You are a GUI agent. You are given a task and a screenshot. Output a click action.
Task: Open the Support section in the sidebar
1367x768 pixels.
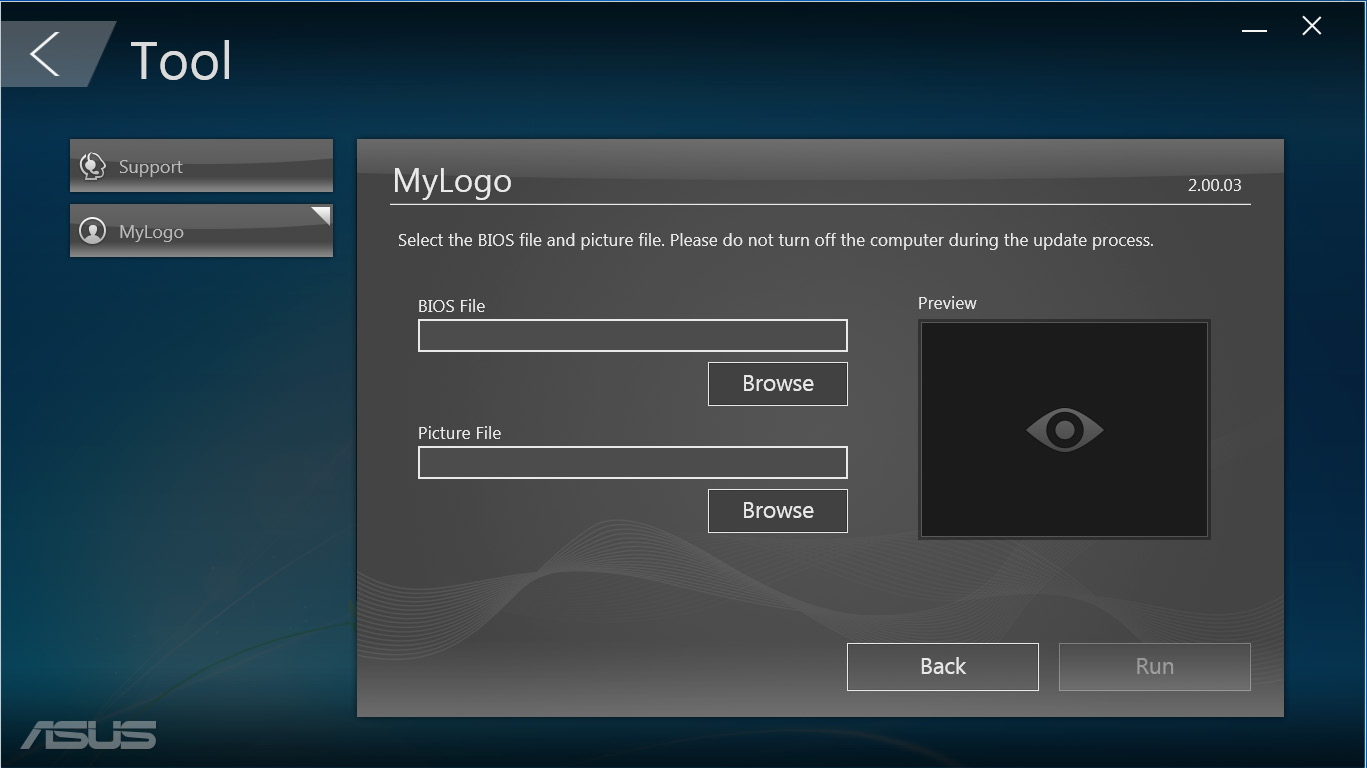pos(201,166)
